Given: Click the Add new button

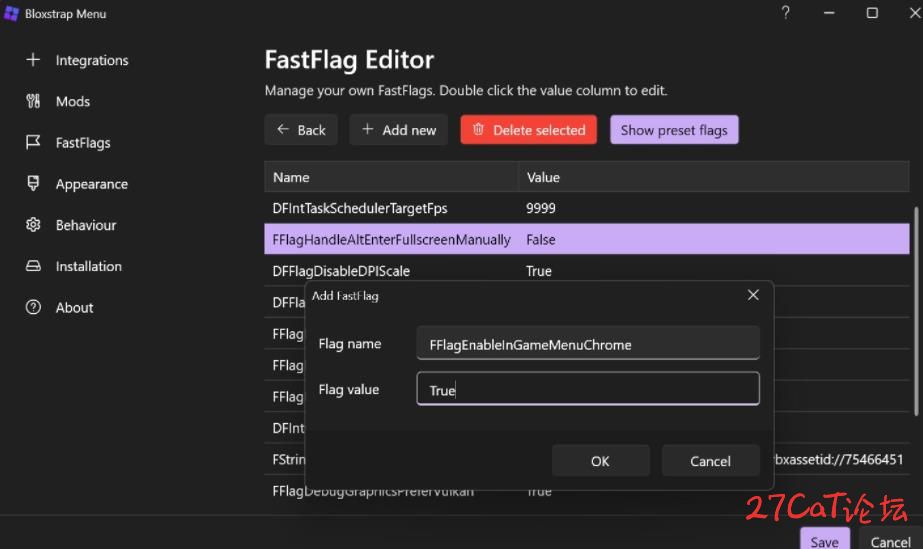Looking at the screenshot, I should (399, 129).
